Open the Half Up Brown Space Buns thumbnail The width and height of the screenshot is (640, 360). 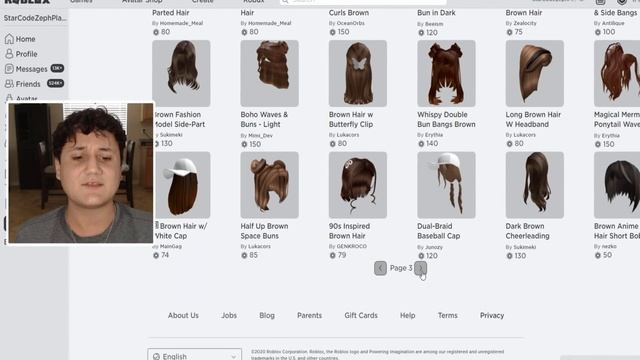(x=269, y=185)
